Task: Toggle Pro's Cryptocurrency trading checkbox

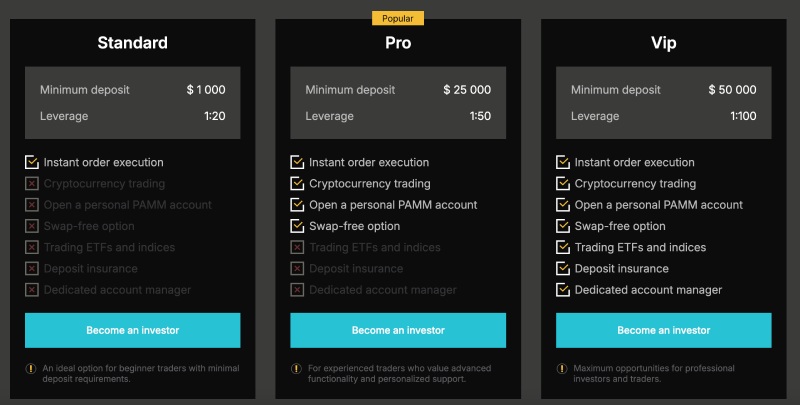Action: pos(297,184)
